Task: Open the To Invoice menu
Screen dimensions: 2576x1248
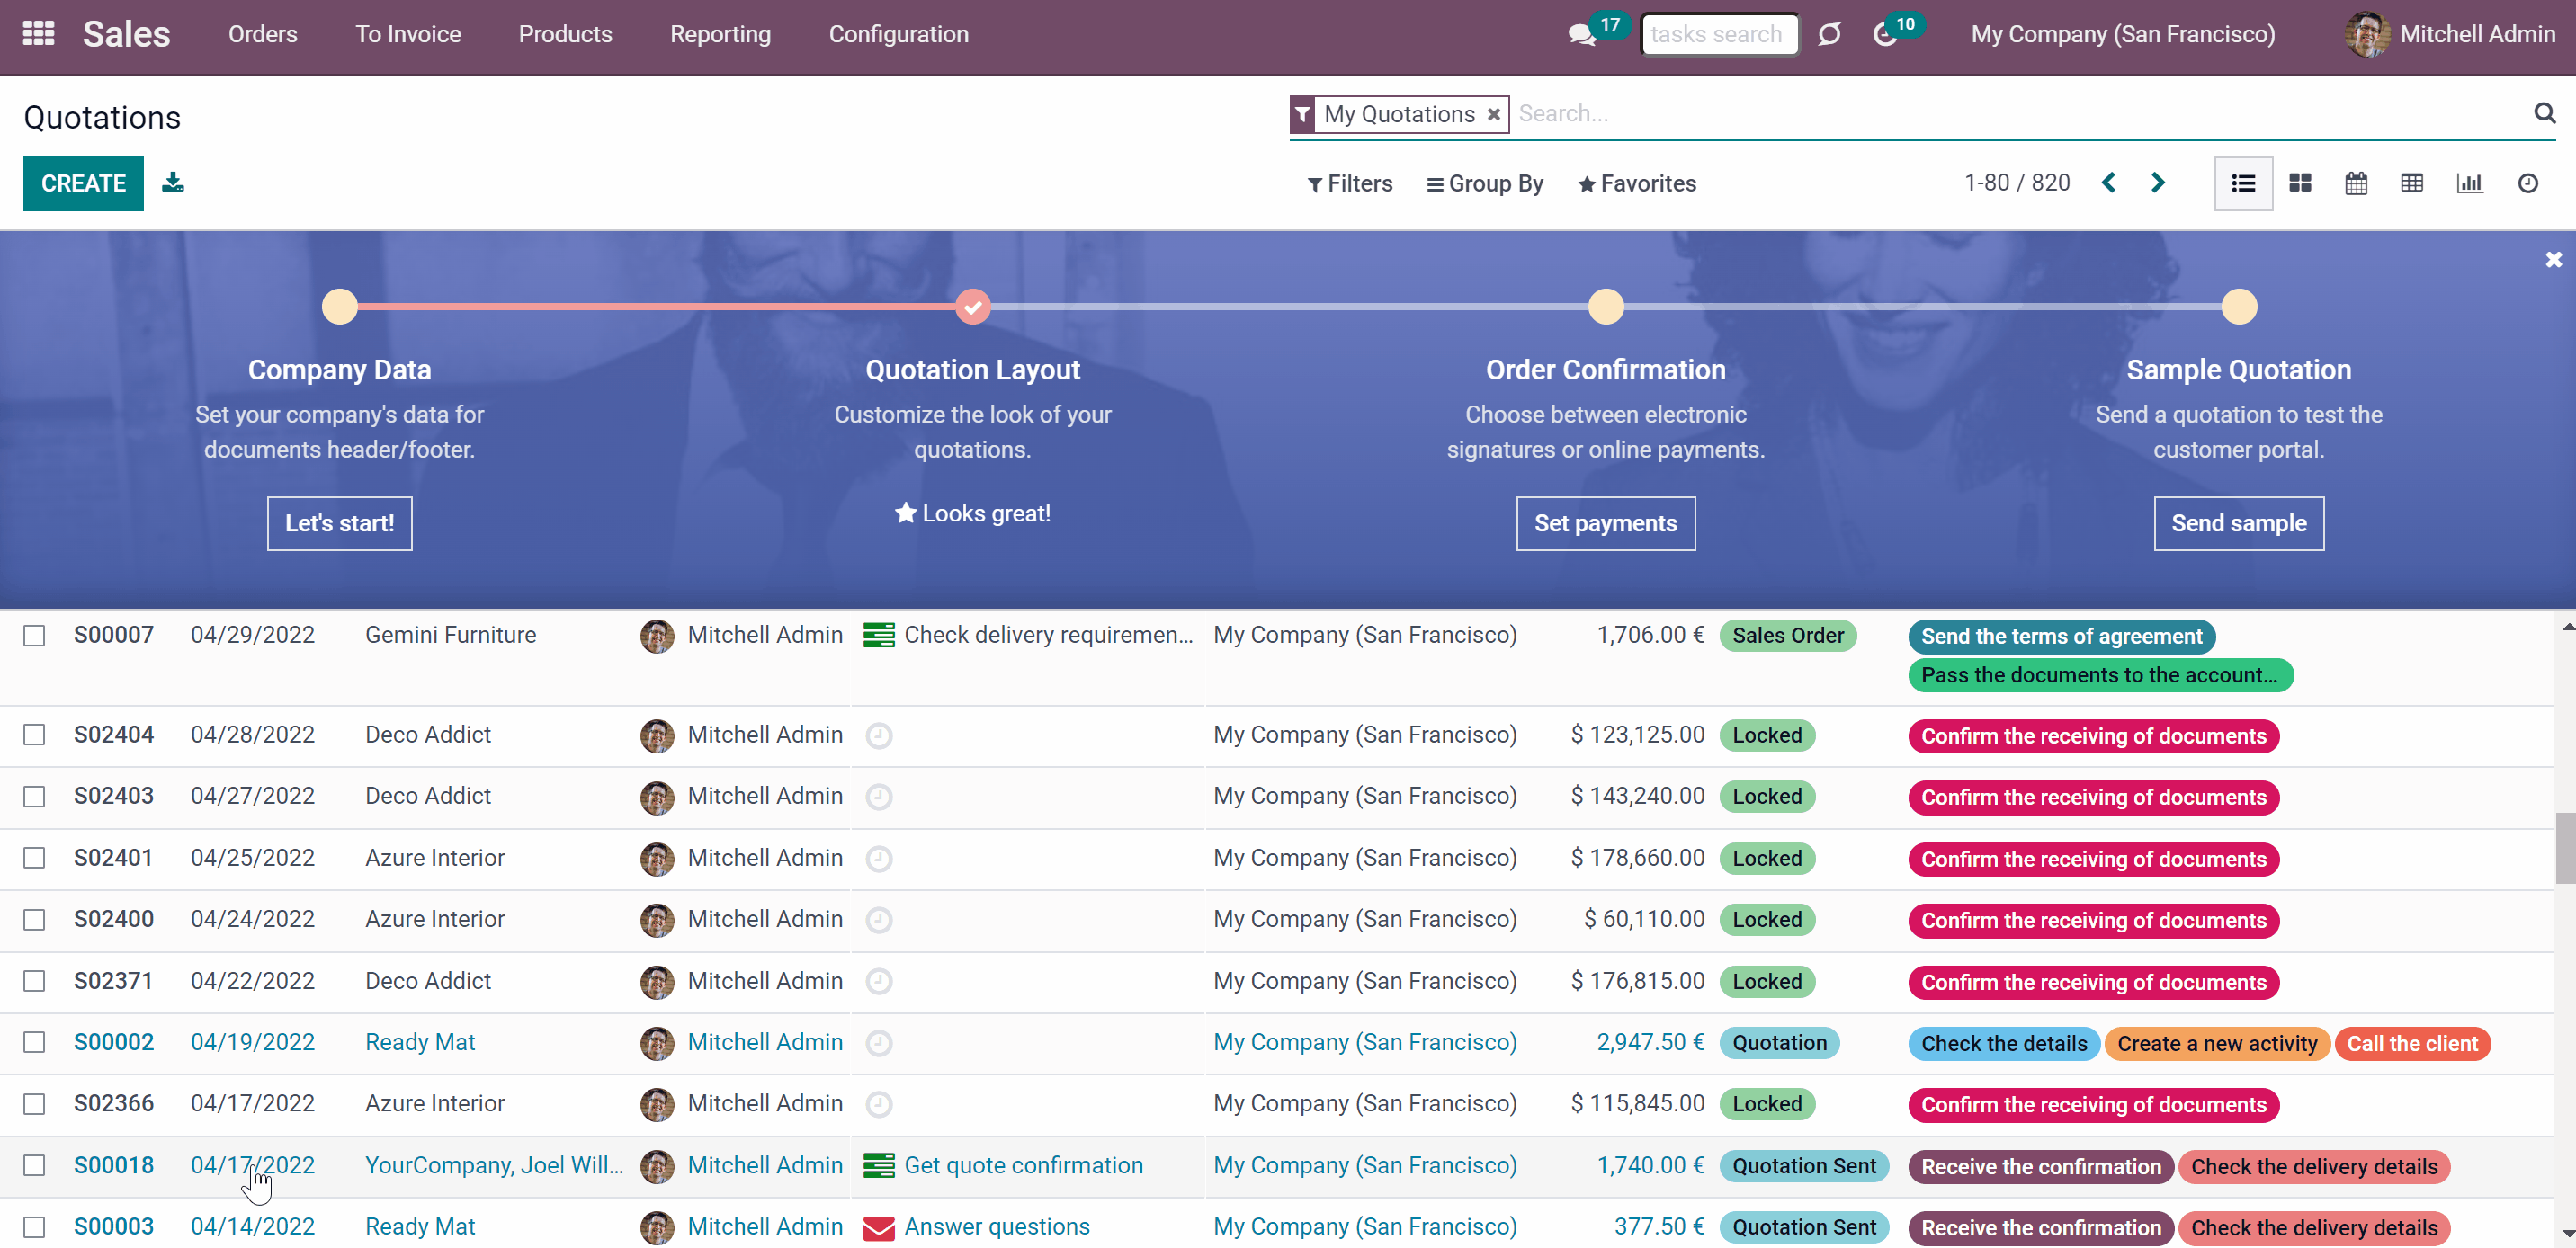Action: click(408, 34)
